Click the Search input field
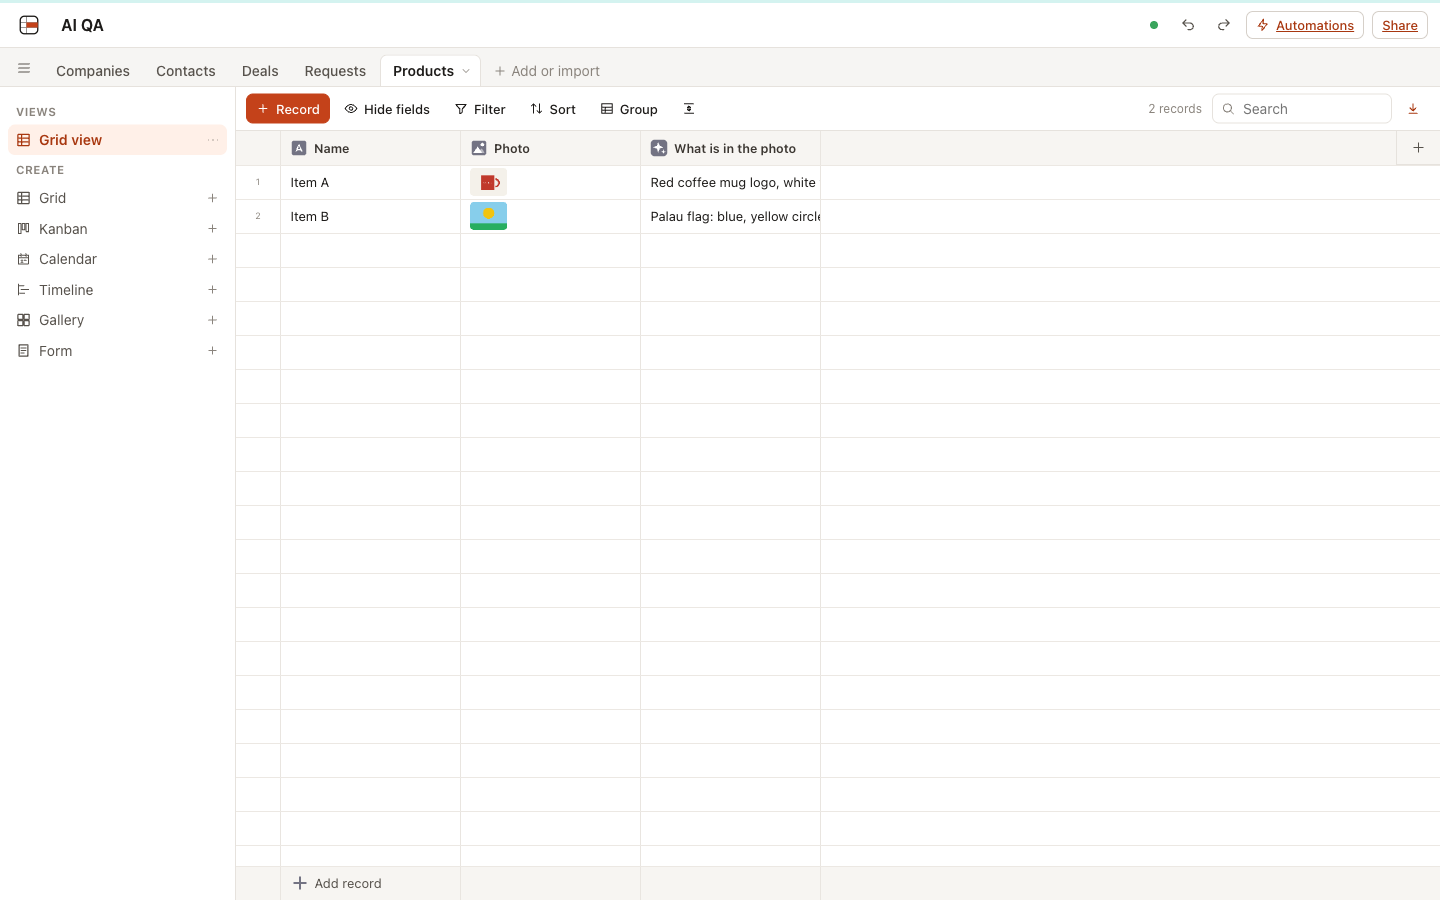Image resolution: width=1440 pixels, height=900 pixels. coord(1302,109)
